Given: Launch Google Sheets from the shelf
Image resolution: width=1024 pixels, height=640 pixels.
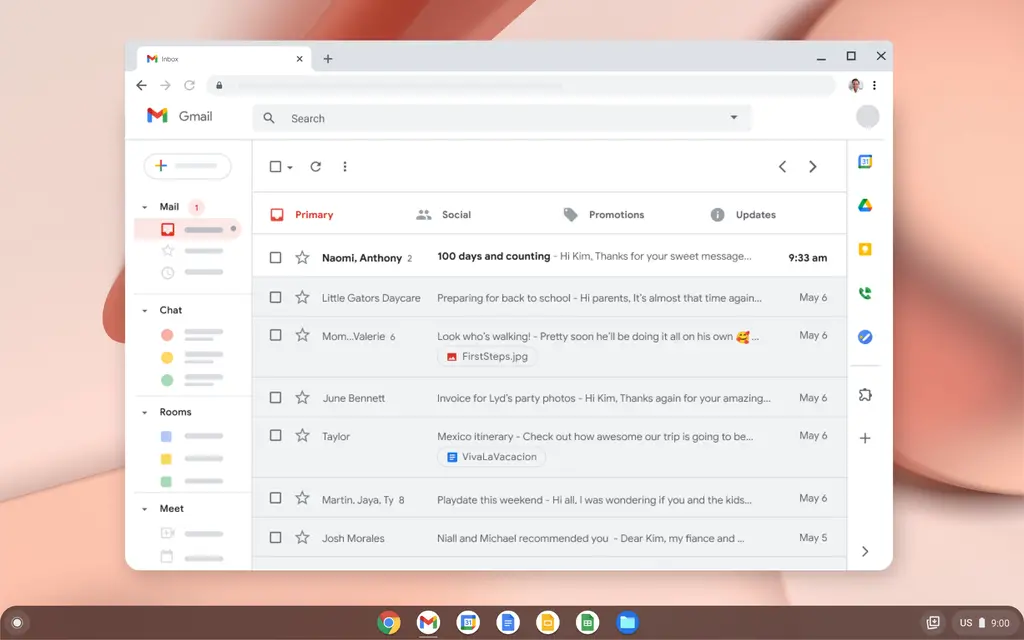Looking at the screenshot, I should pos(587,621).
